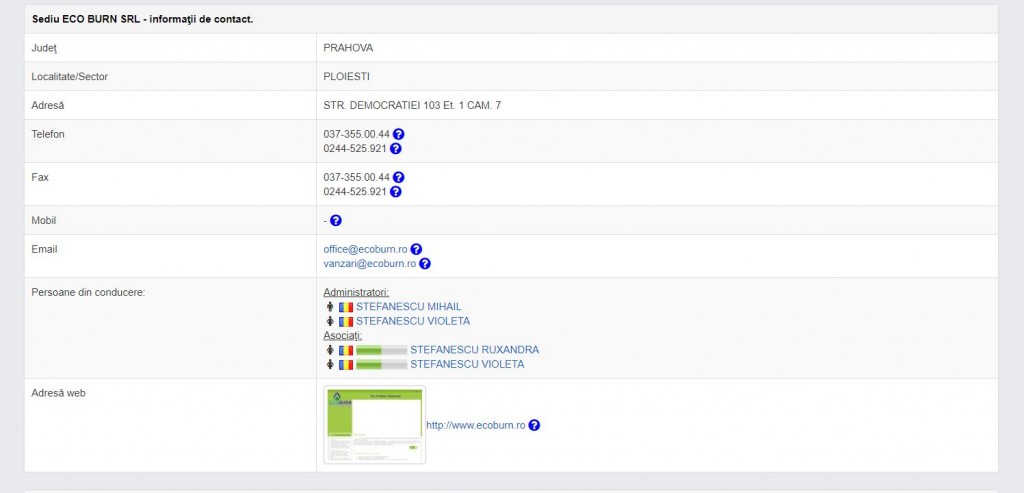
Task: Visit the http://www.ecoburn.ro website link
Action: (476, 425)
